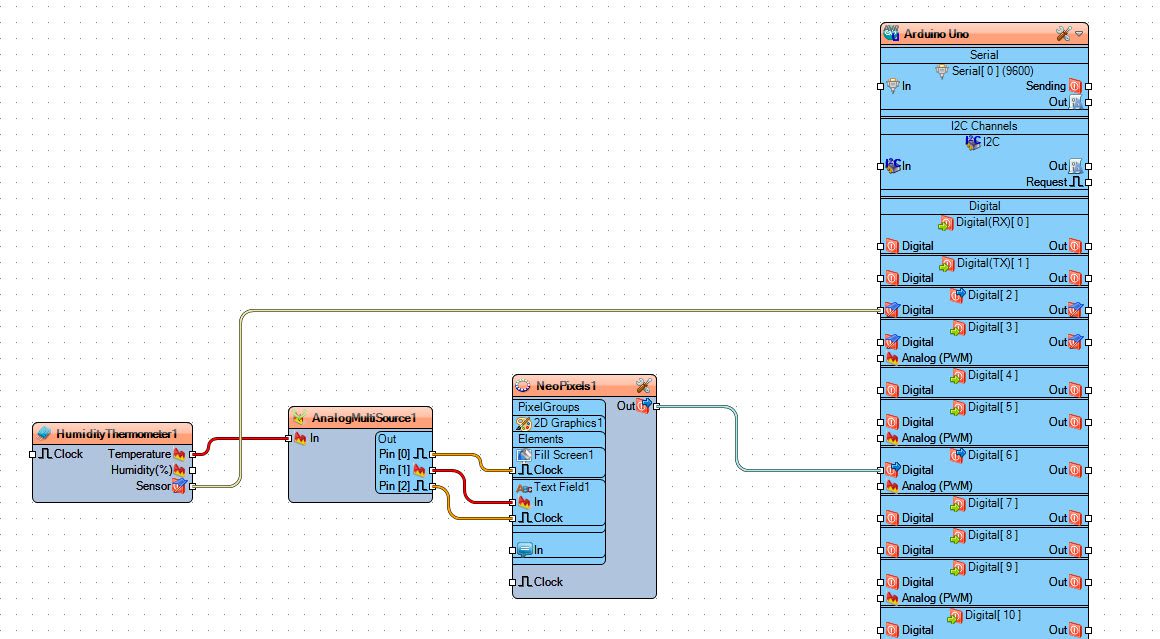Select the Digital[ 6 ] channel label
Viewport: 1160px width, 639px height.
tap(993, 455)
